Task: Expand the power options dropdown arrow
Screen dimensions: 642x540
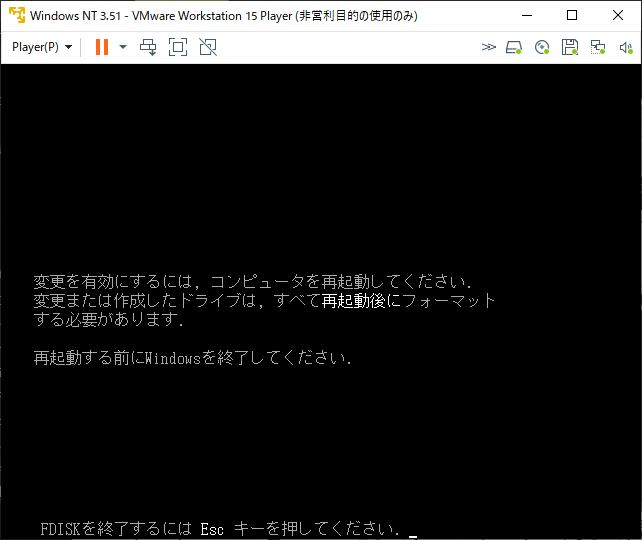Action: [x=123, y=47]
